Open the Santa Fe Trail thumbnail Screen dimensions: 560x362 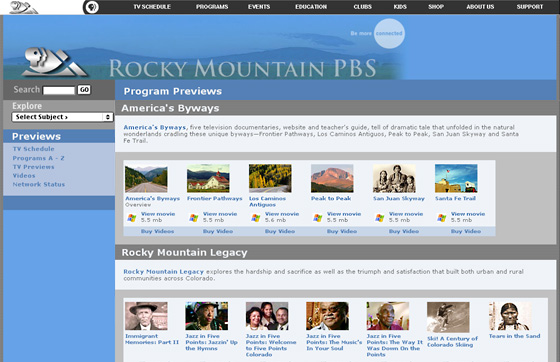pyautogui.click(x=456, y=178)
